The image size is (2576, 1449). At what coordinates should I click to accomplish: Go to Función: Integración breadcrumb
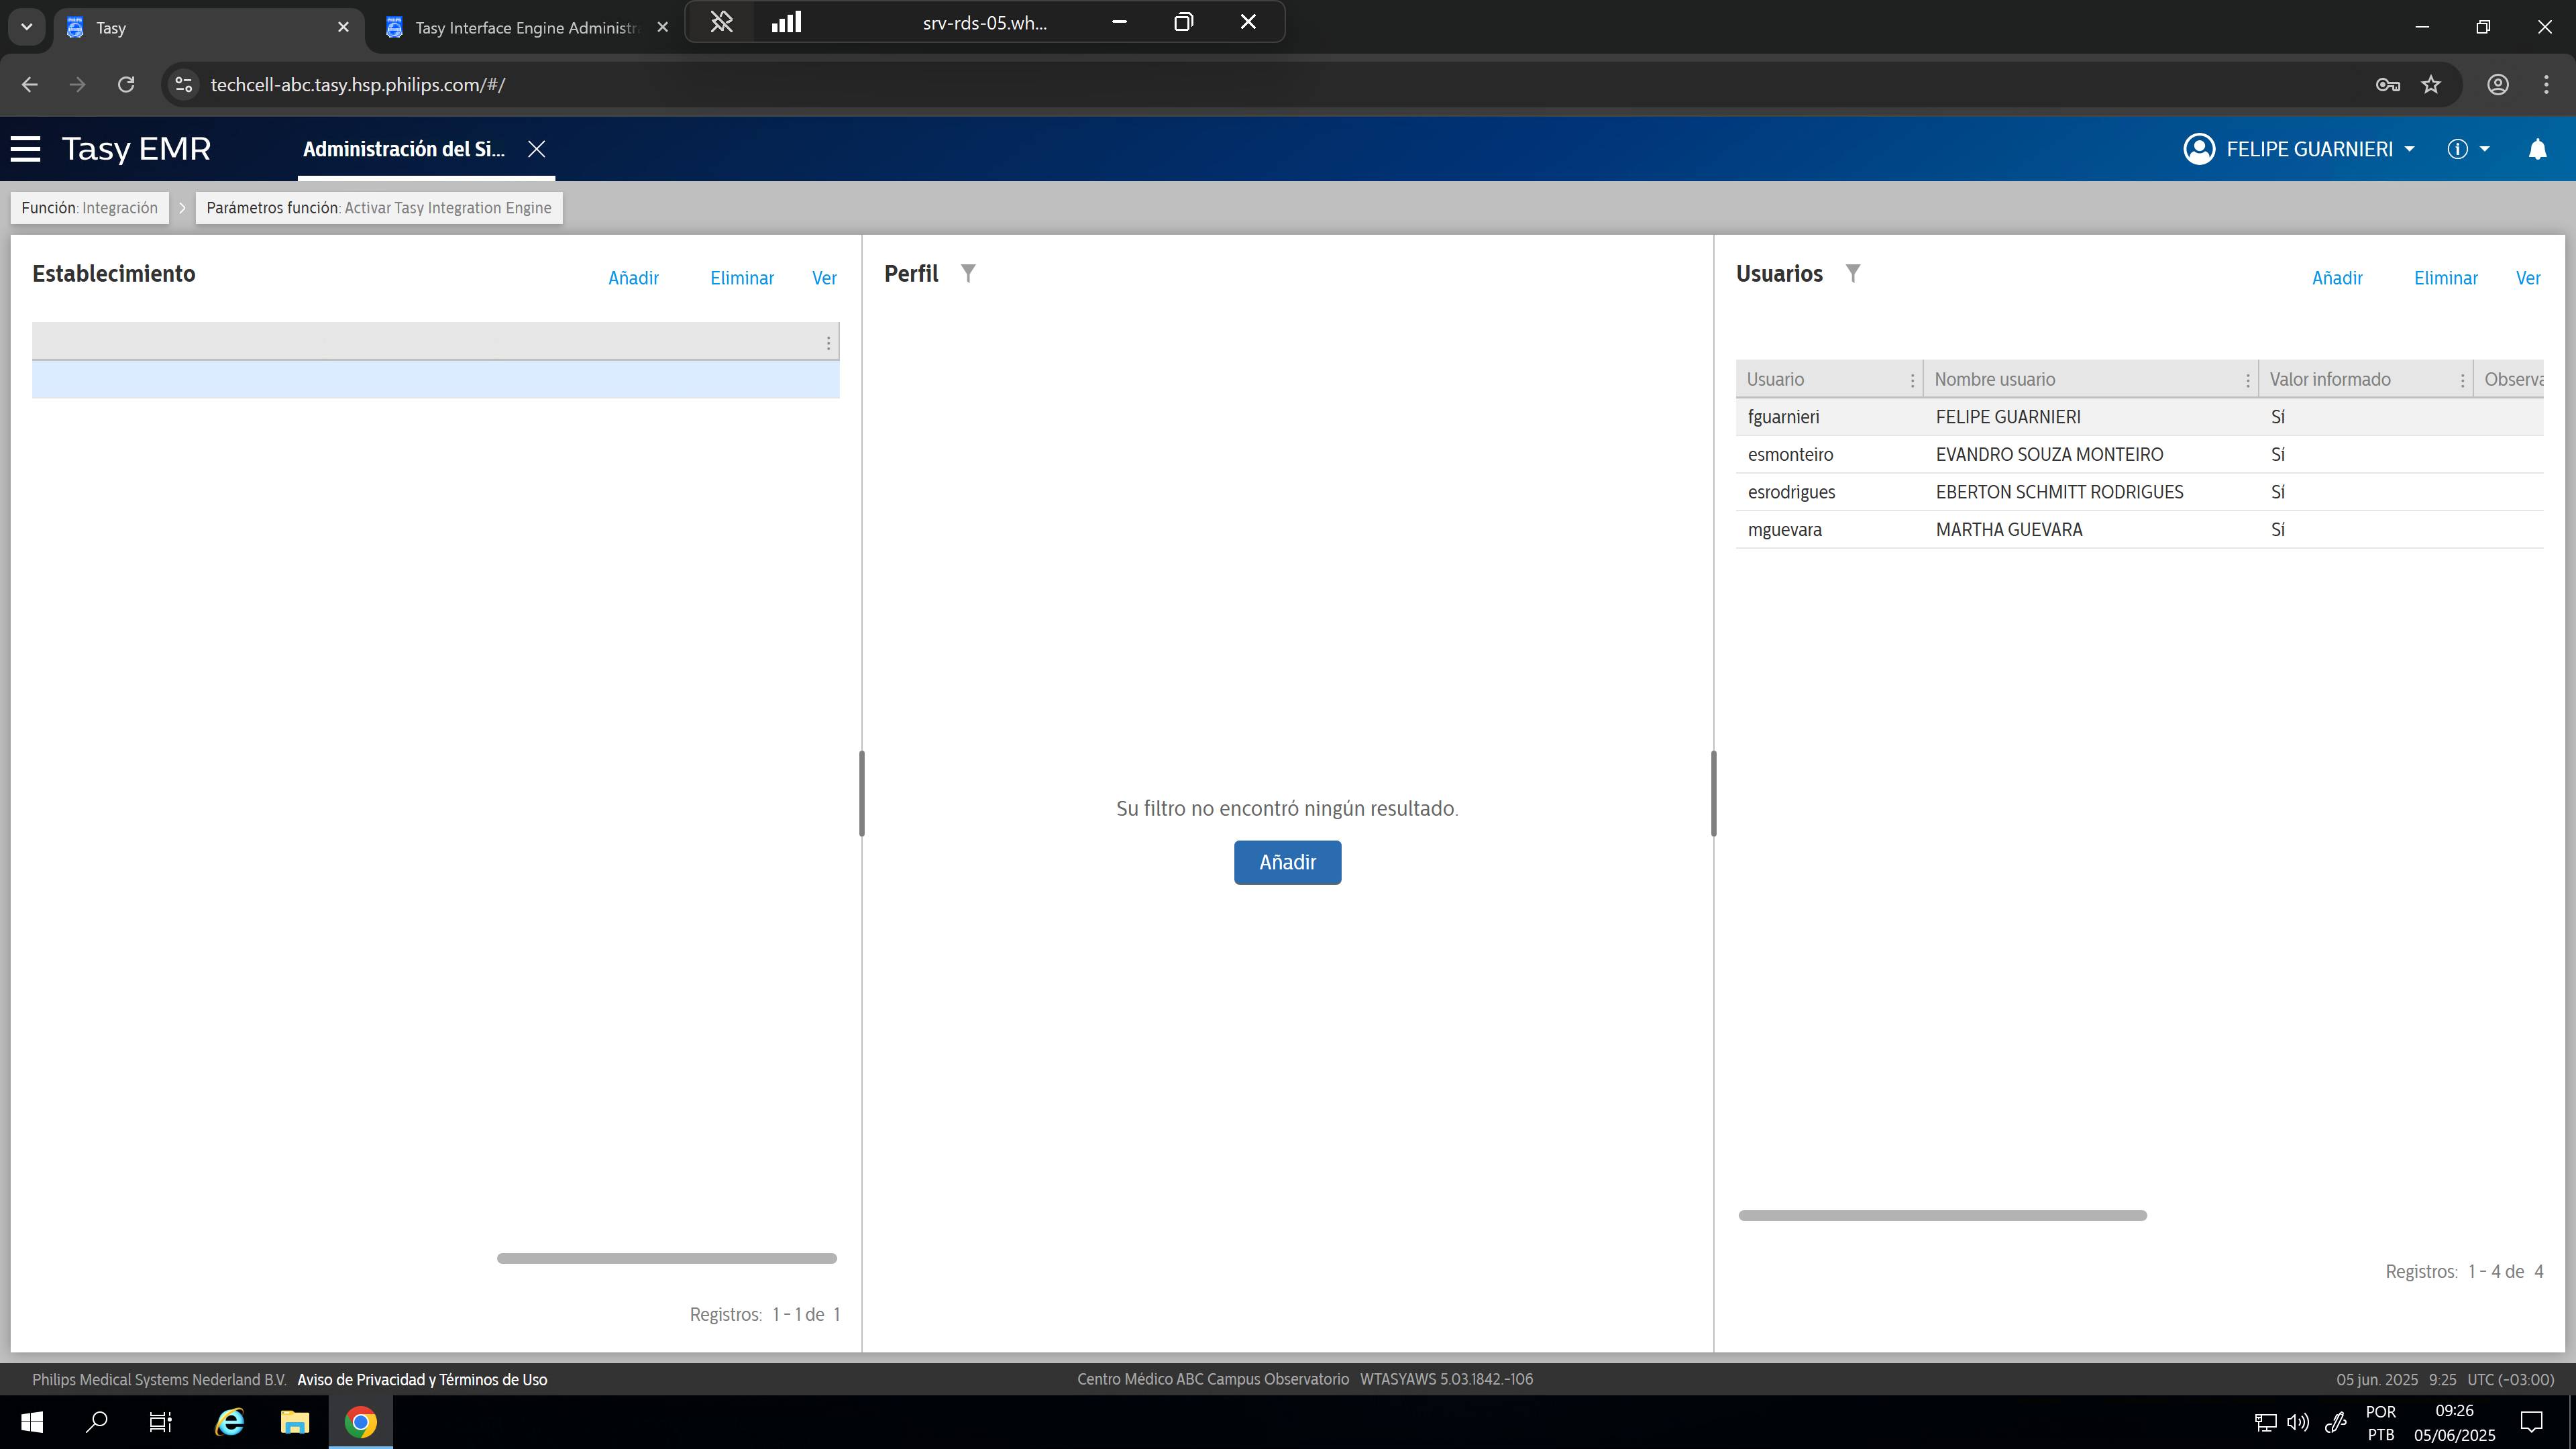pyautogui.click(x=90, y=208)
